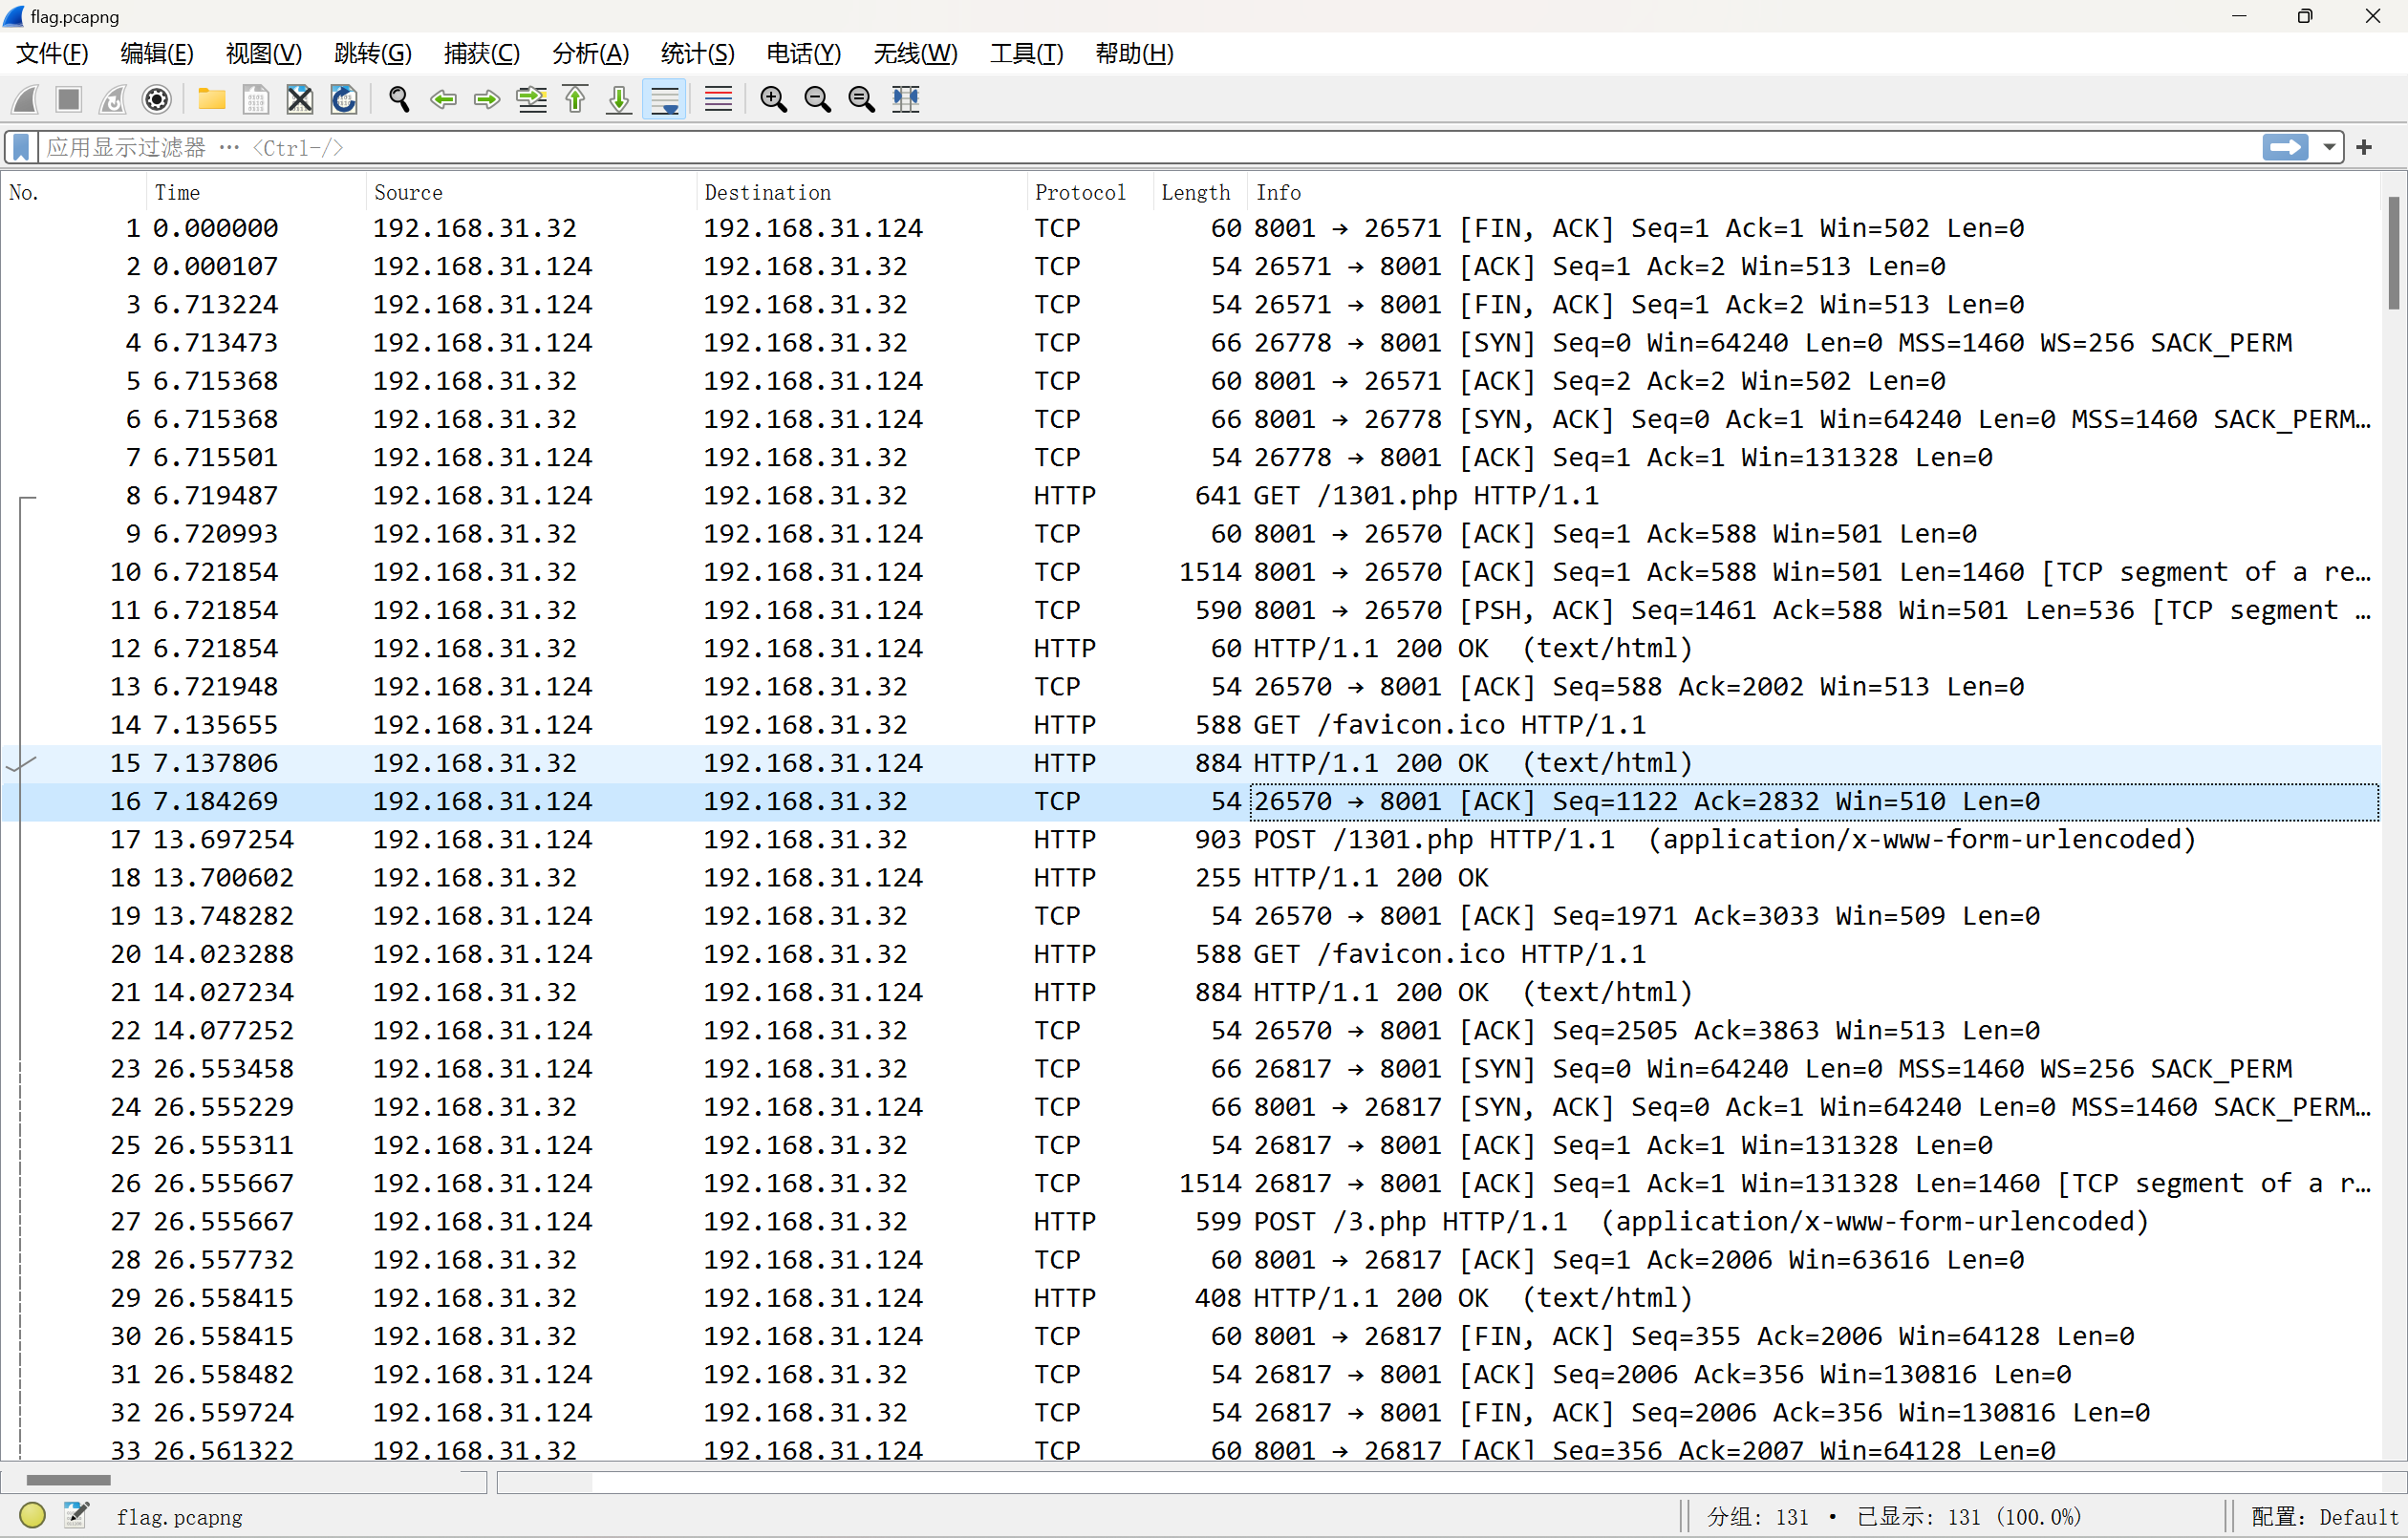Open the 编辑(E) menu
Image resolution: width=2408 pixels, height=1538 pixels.
pyautogui.click(x=157, y=53)
